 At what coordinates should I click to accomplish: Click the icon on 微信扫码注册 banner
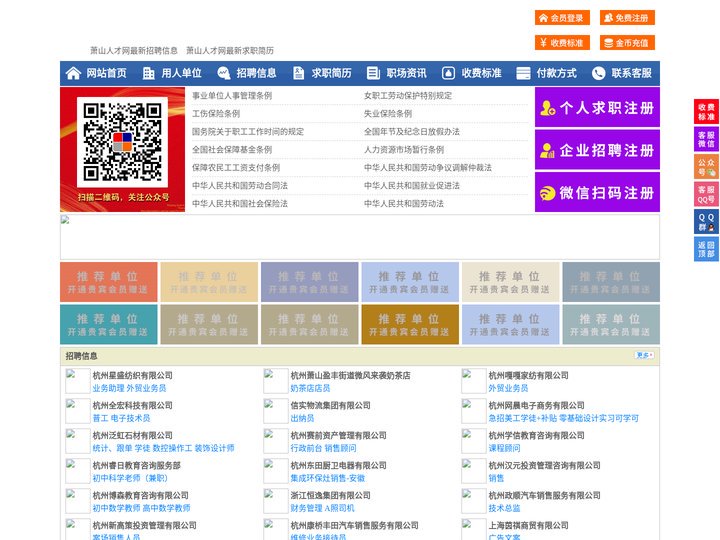(547, 193)
